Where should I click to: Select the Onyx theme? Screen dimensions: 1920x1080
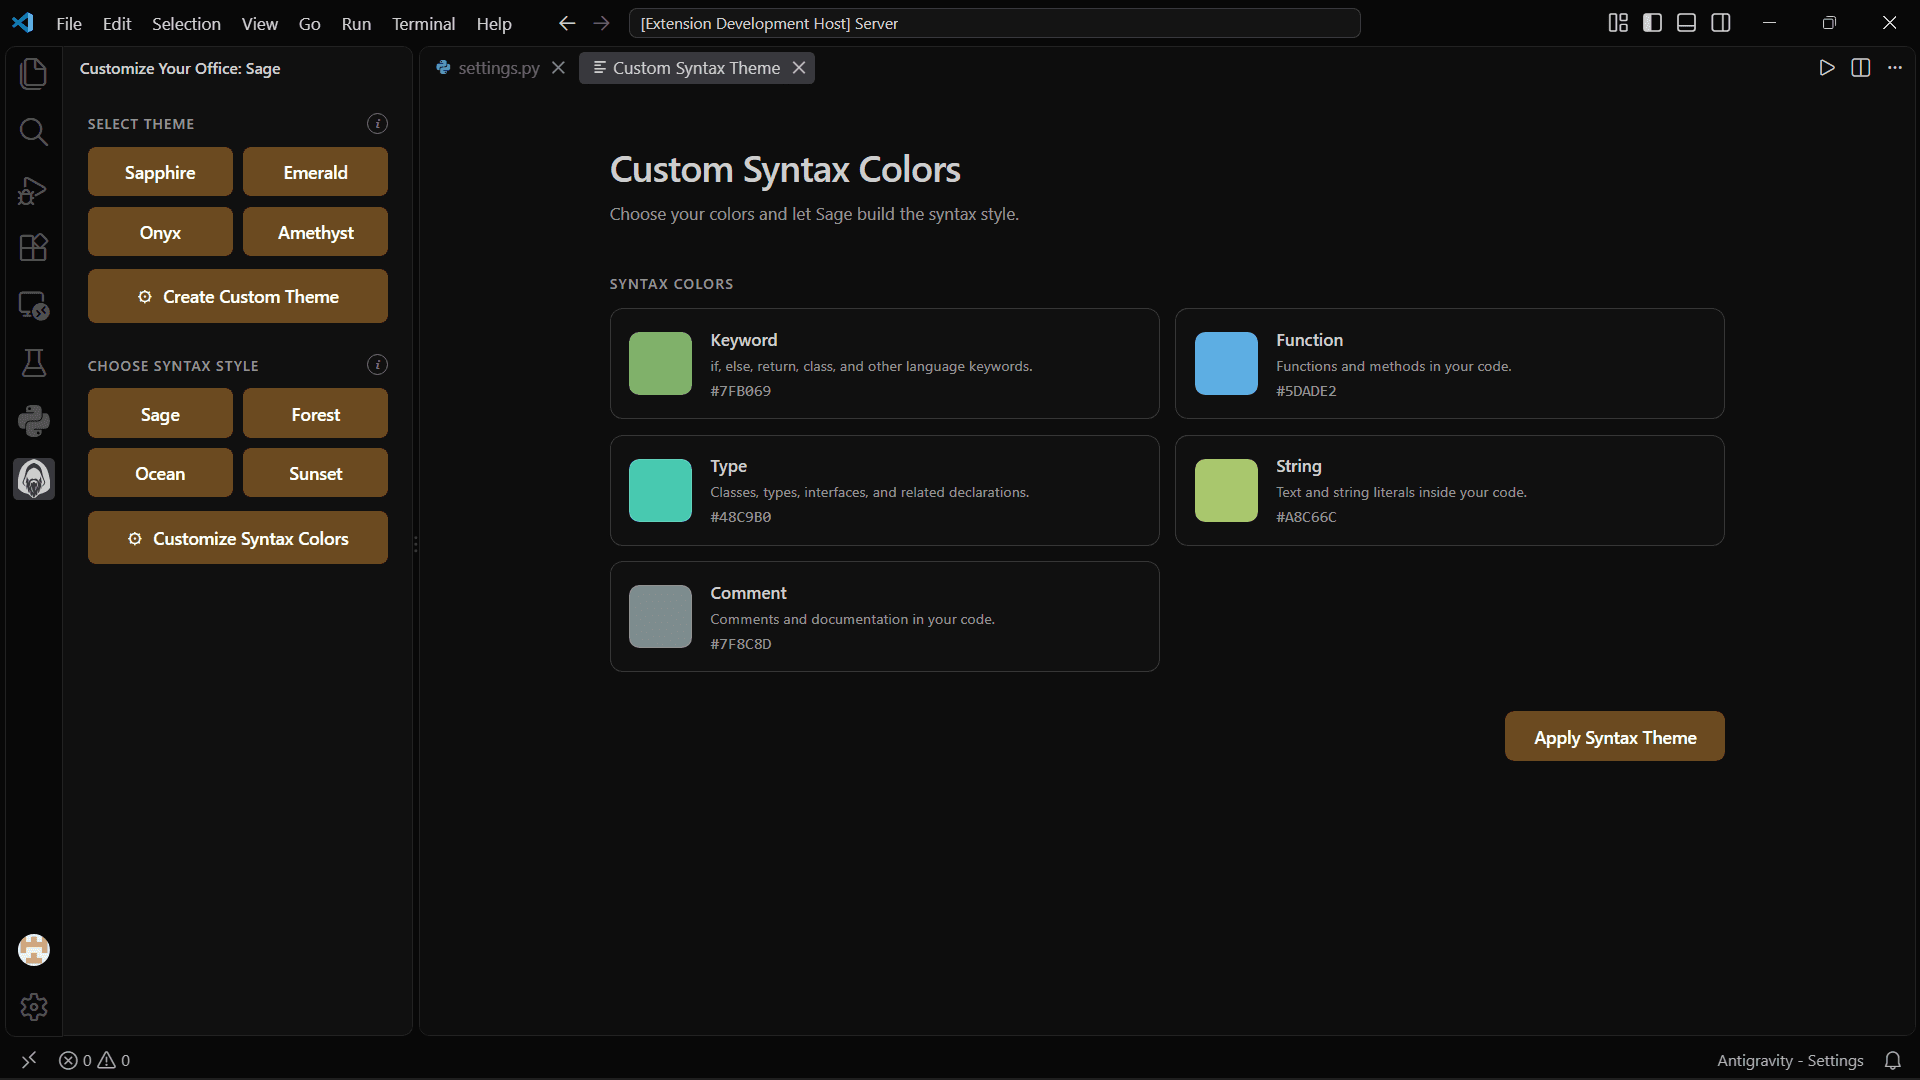click(160, 232)
